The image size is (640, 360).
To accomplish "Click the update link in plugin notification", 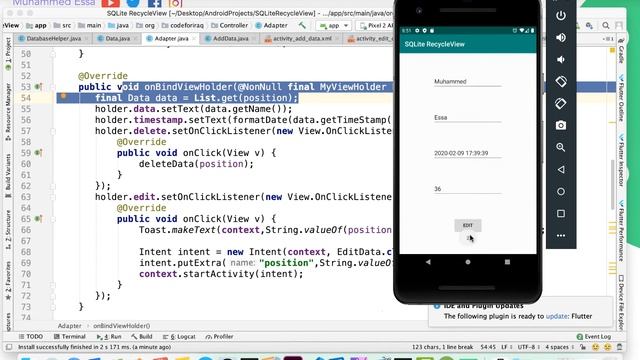I will [x=556, y=316].
